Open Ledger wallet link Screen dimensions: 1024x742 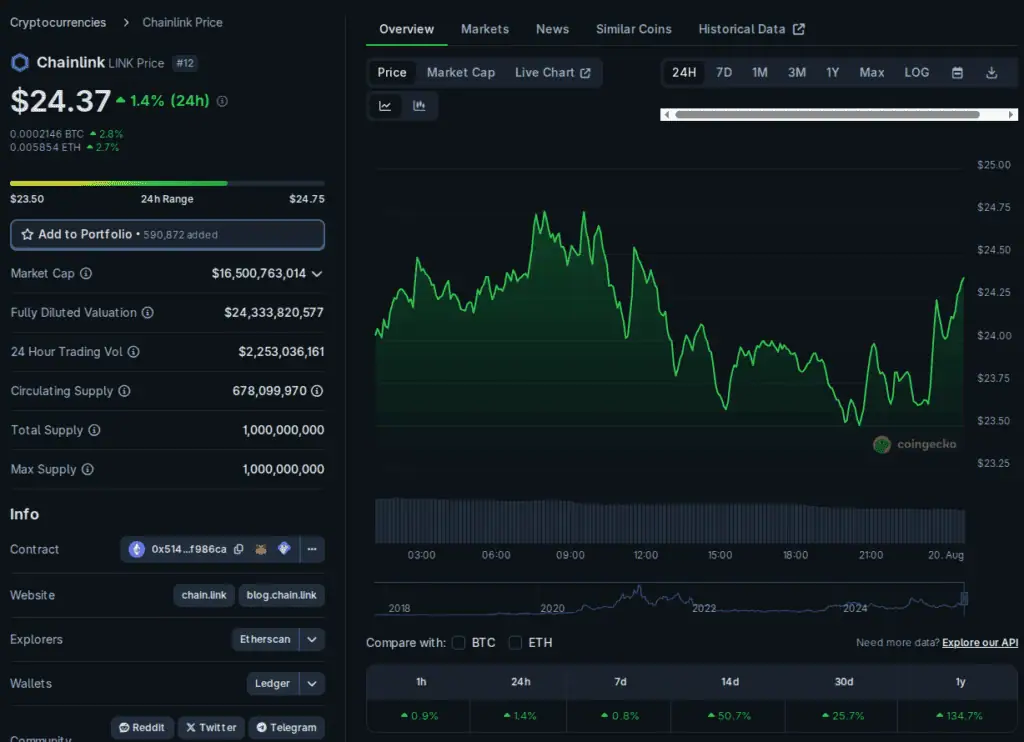tap(272, 684)
